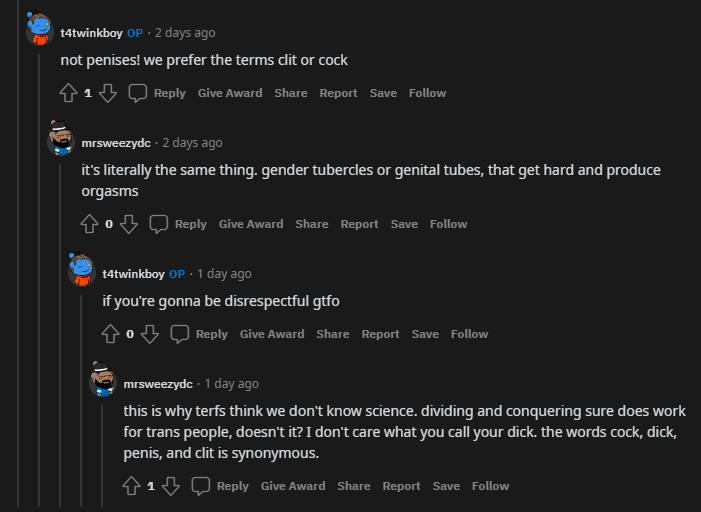
Task: Downvote t4twinkboy's comment about preferred terms
Action: coord(108,93)
